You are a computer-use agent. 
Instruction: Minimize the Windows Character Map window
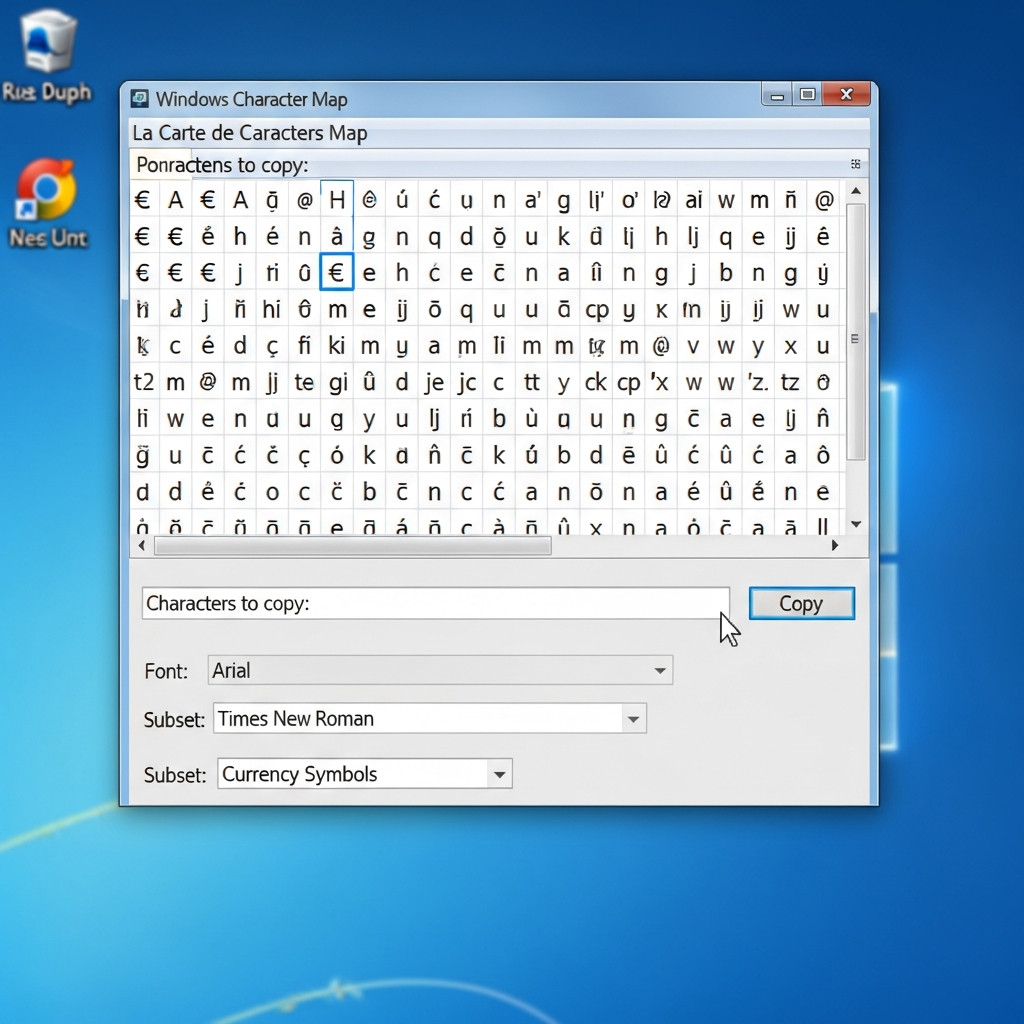pos(777,95)
